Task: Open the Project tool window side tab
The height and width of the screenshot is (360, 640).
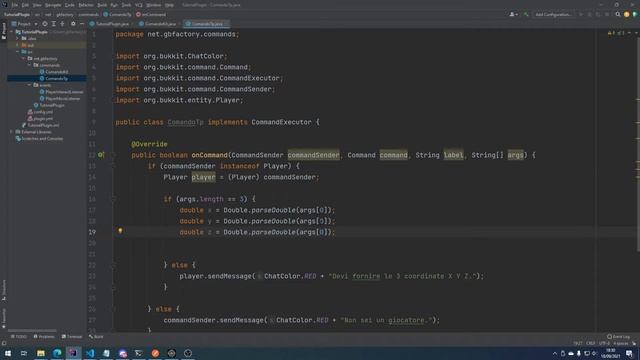Action: click(x=4, y=31)
